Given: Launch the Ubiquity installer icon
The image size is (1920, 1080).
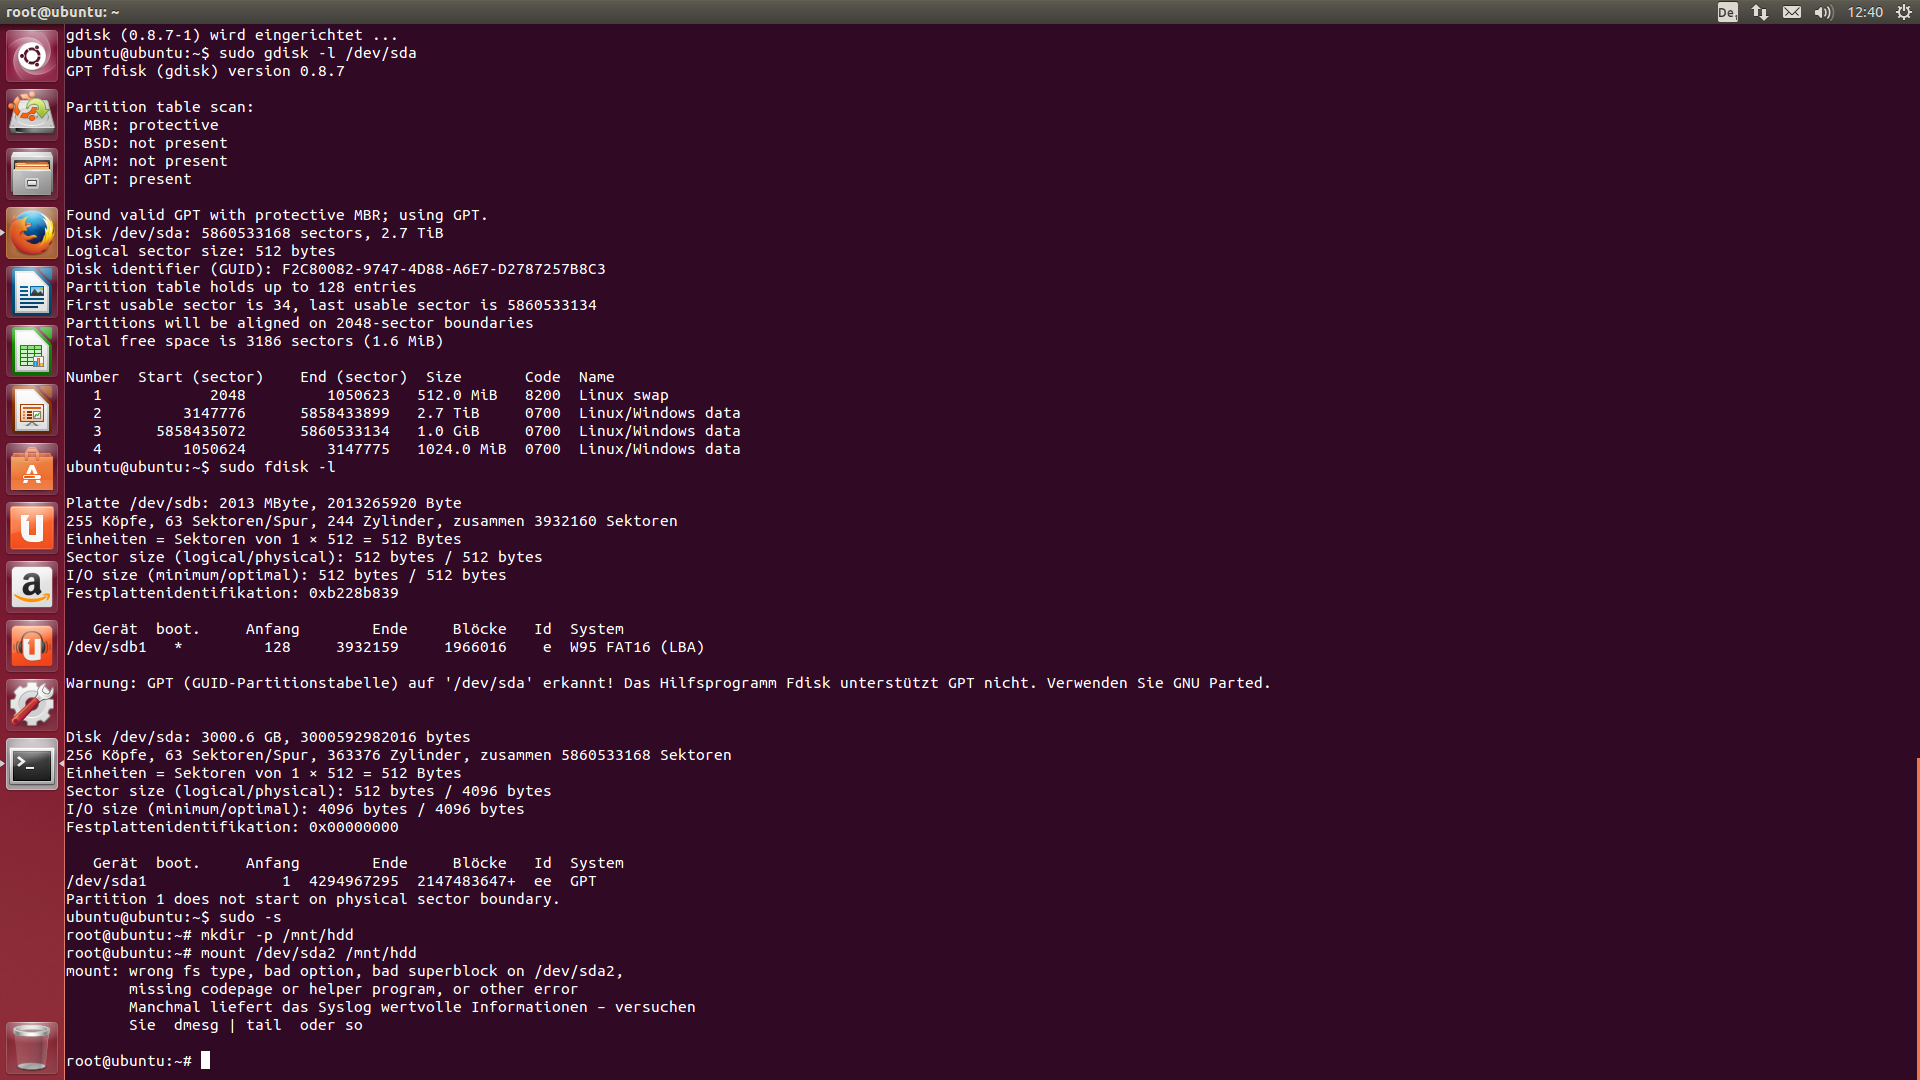Looking at the screenshot, I should [x=32, y=114].
